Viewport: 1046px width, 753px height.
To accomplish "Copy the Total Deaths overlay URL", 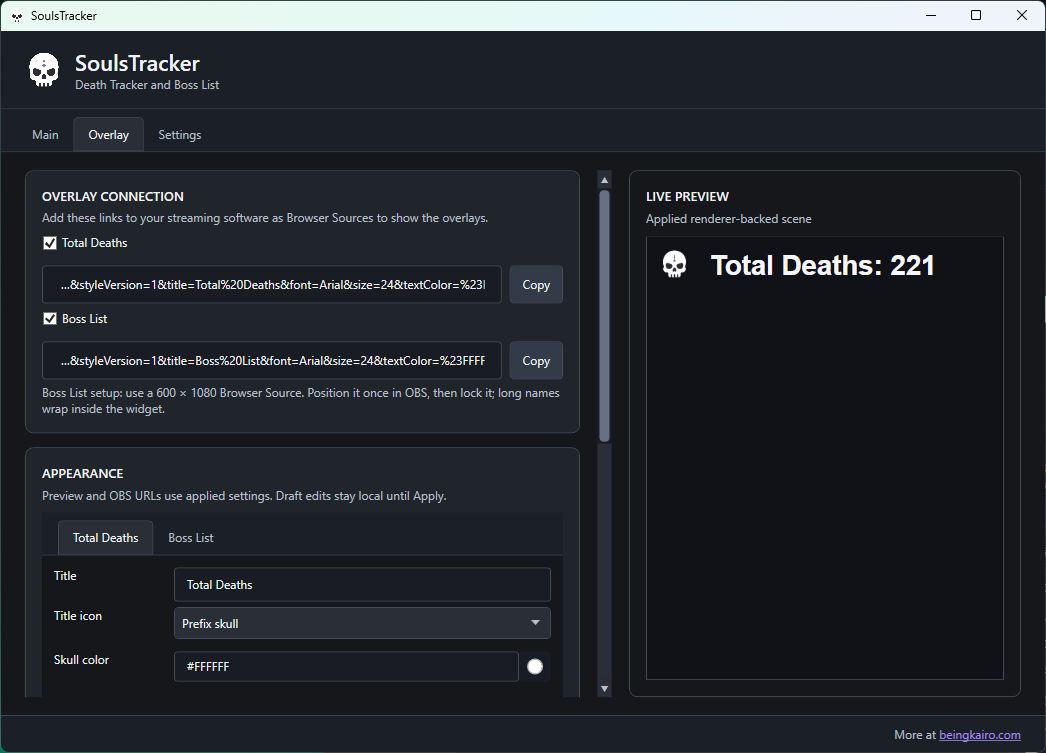I will click(x=536, y=285).
